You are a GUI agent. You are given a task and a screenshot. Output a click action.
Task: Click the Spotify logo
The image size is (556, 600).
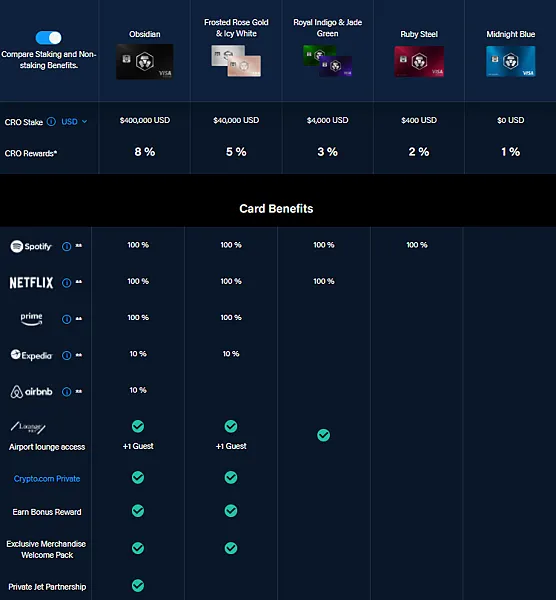(x=31, y=246)
